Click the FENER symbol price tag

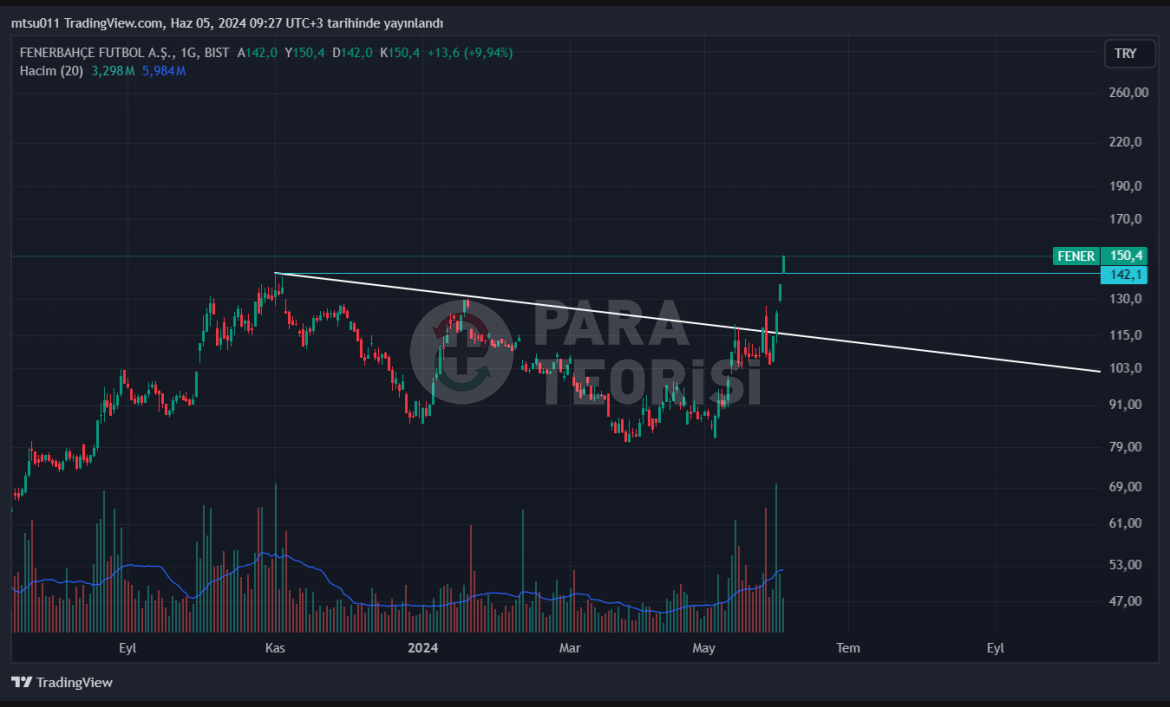[1076, 256]
